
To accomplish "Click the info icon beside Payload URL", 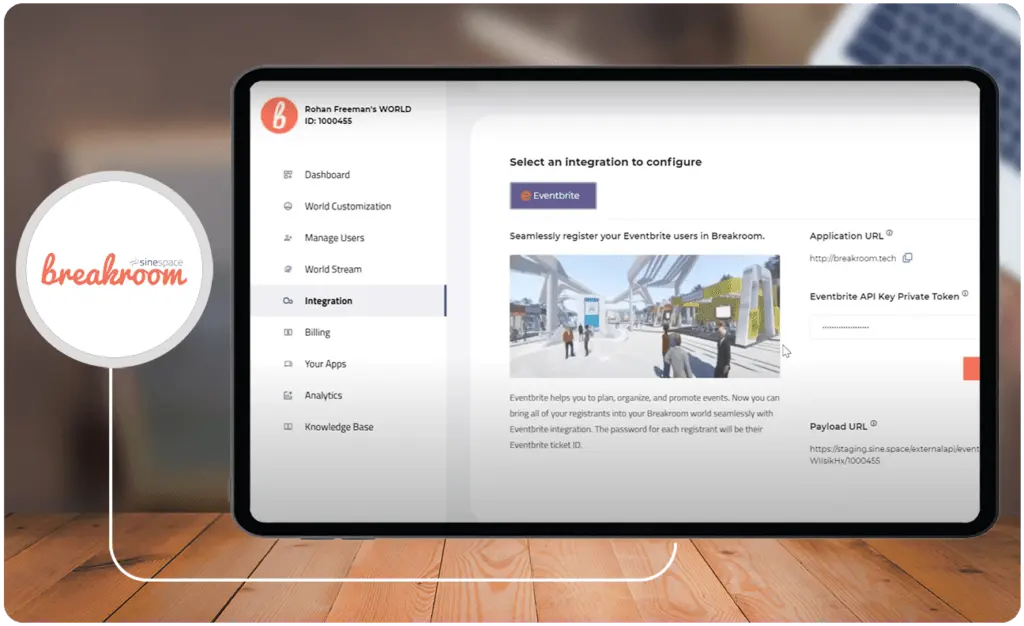I will point(874,424).
